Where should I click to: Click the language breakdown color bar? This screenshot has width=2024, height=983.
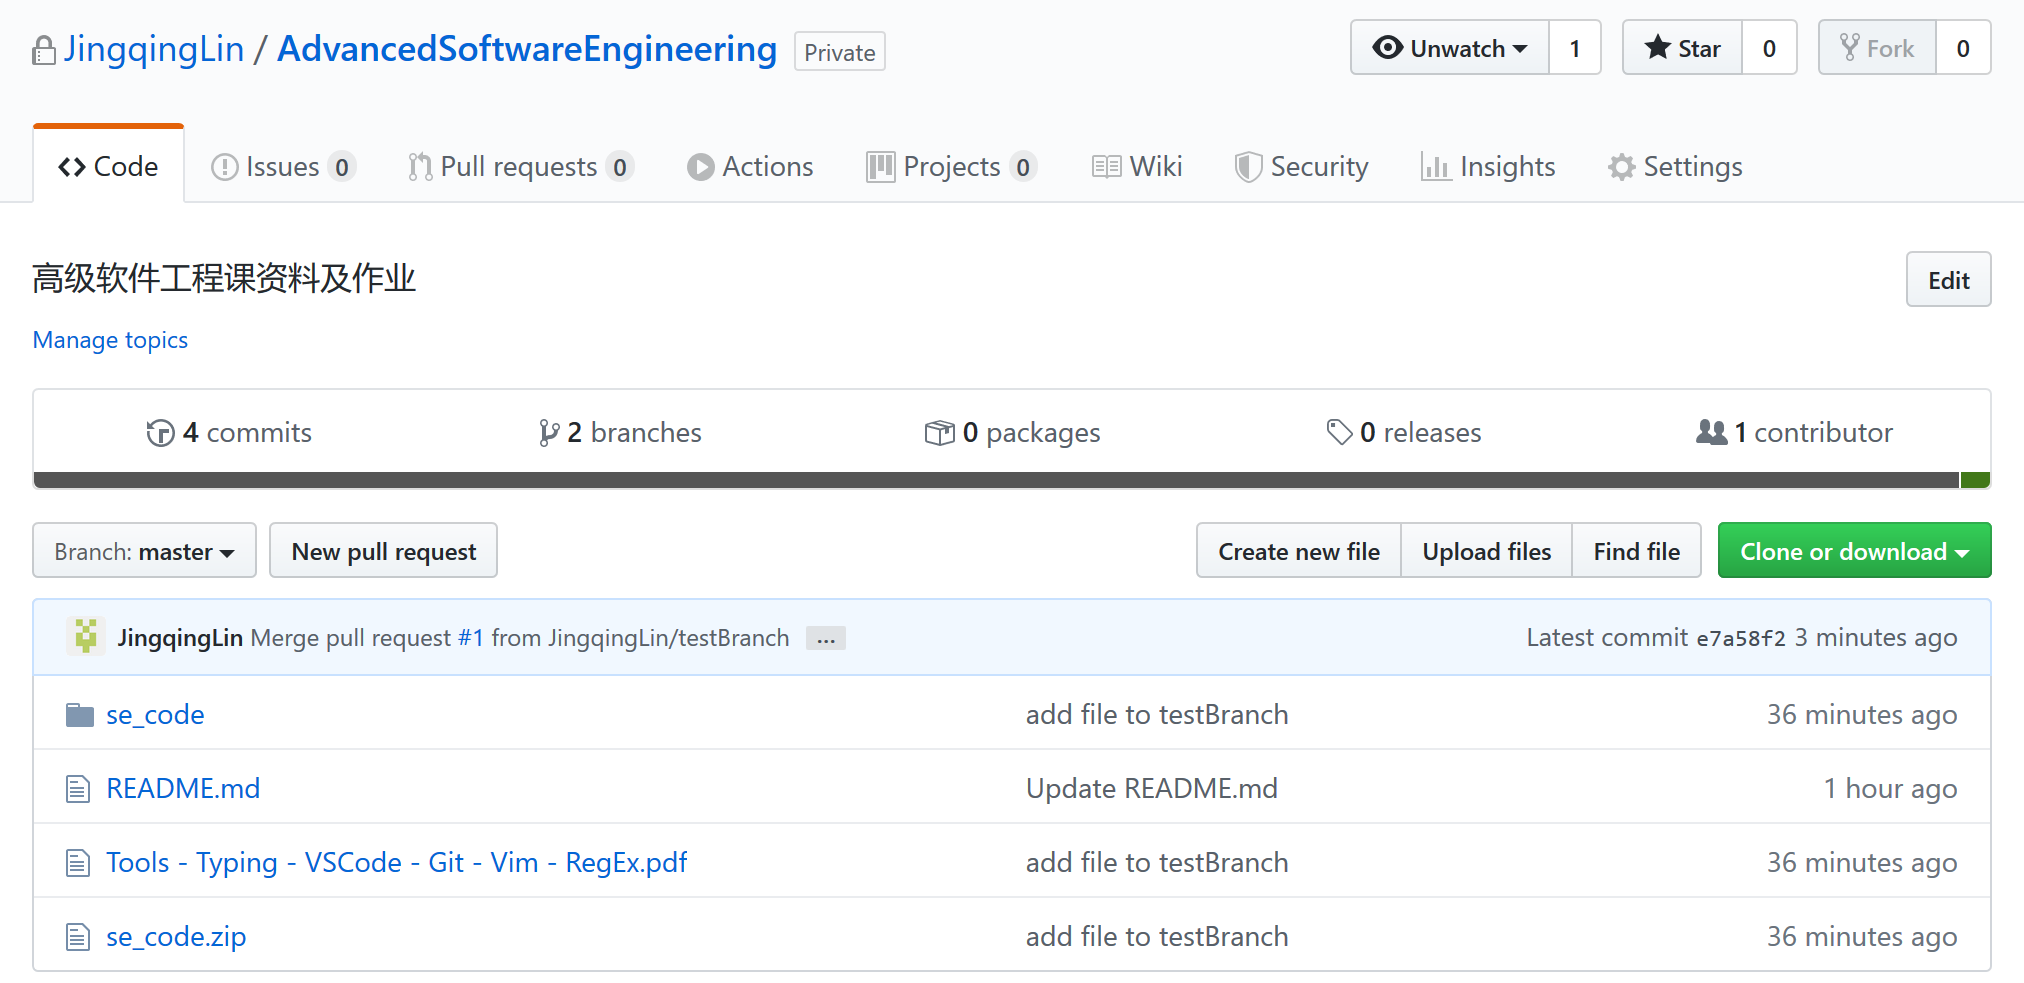click(1012, 480)
